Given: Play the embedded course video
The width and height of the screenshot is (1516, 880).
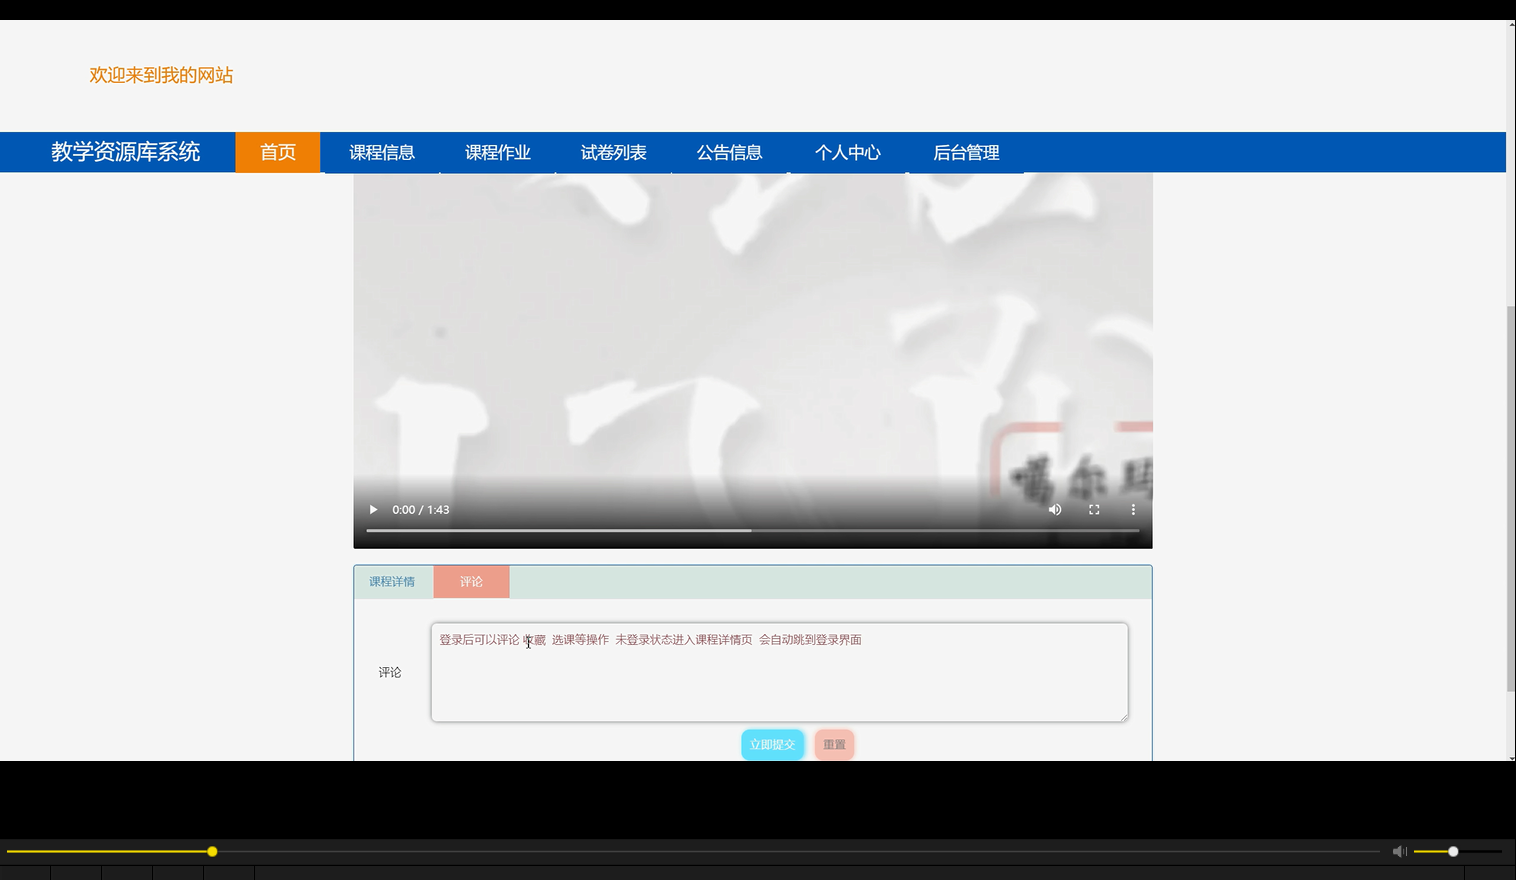Looking at the screenshot, I should (x=372, y=509).
